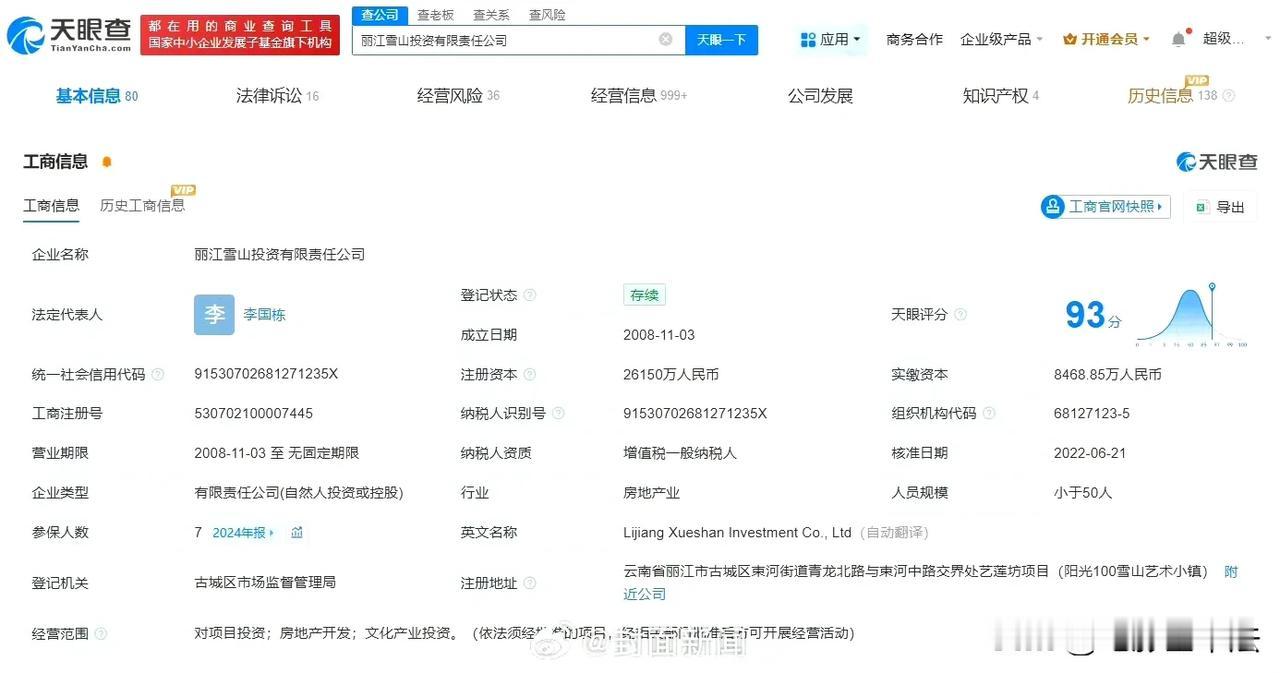Click registered capital 26150万人民币
The image size is (1280, 673).
pos(671,374)
